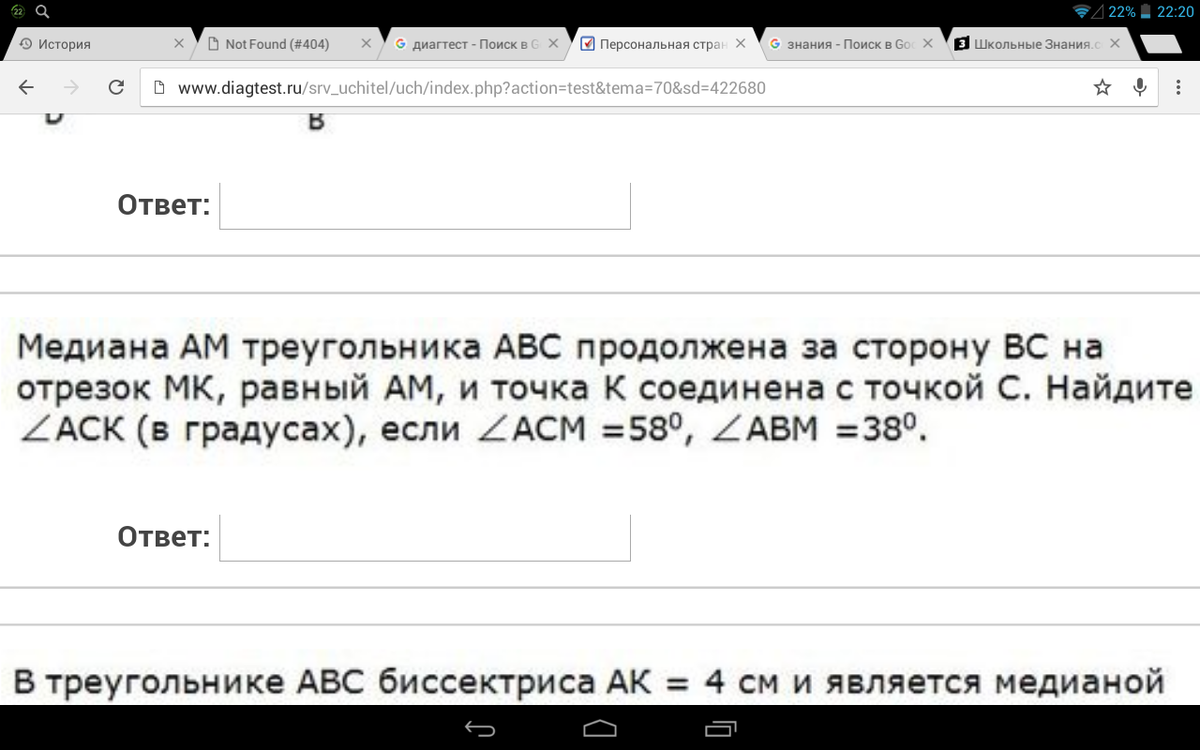The width and height of the screenshot is (1200, 750).
Task: Close the Персональная страница tab
Action: coord(740,44)
